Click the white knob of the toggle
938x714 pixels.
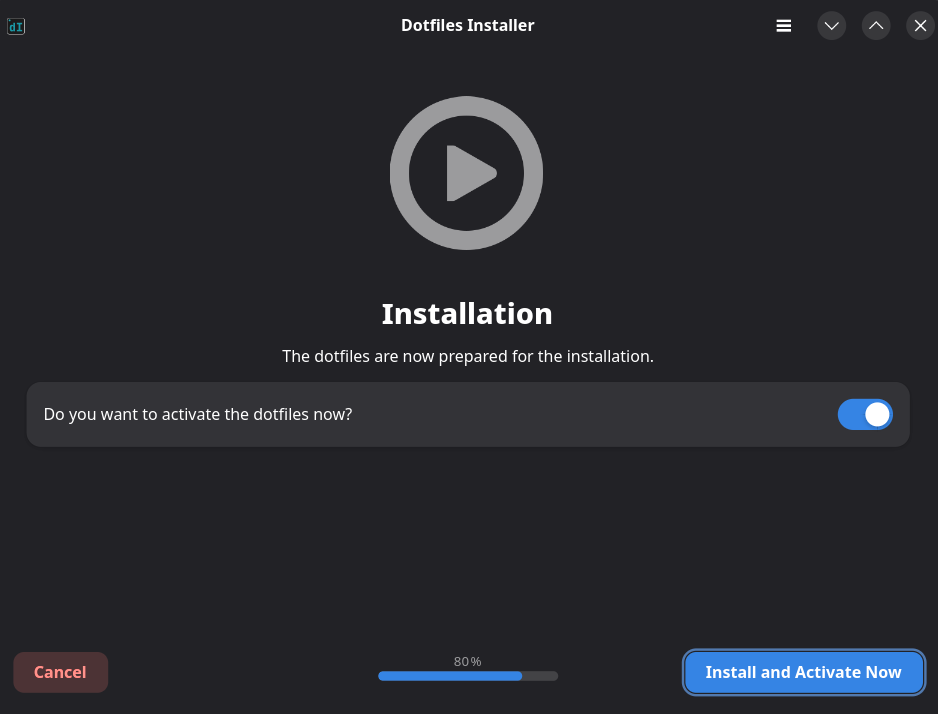click(877, 414)
